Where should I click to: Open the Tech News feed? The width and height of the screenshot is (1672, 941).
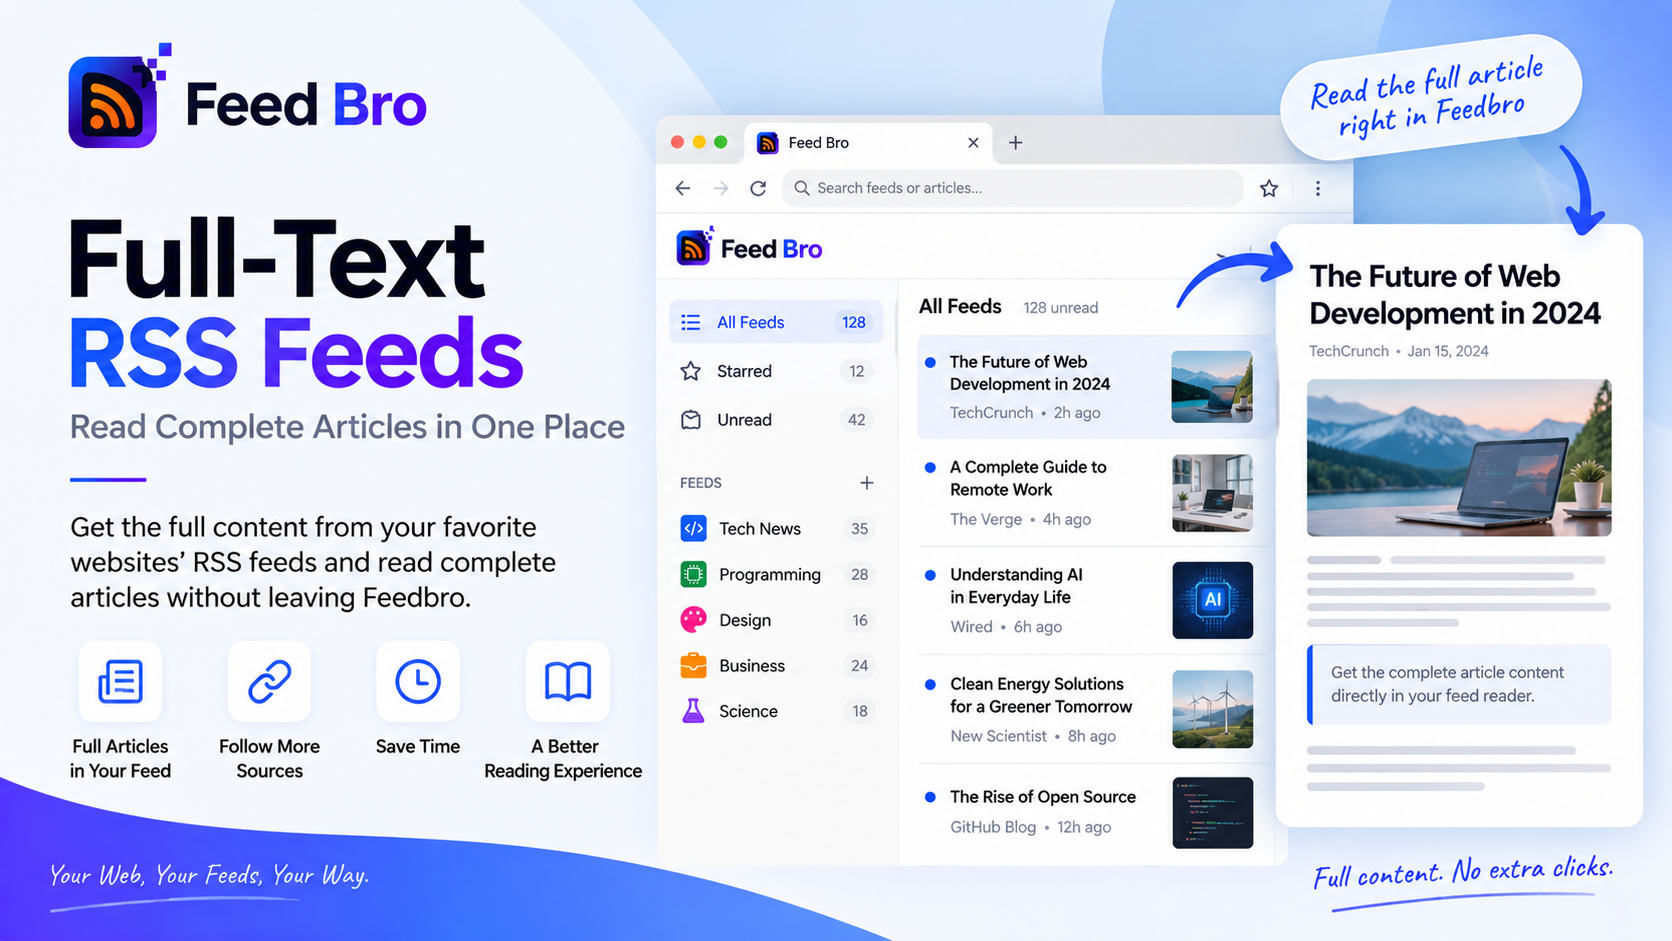click(x=776, y=528)
